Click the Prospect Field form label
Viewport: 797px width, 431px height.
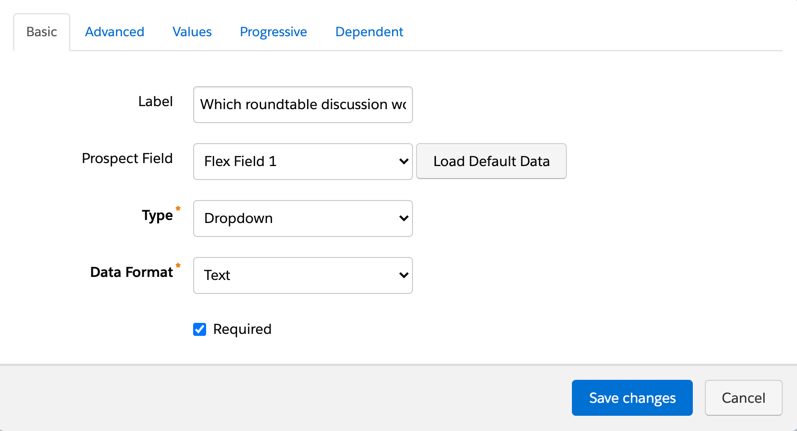(127, 159)
